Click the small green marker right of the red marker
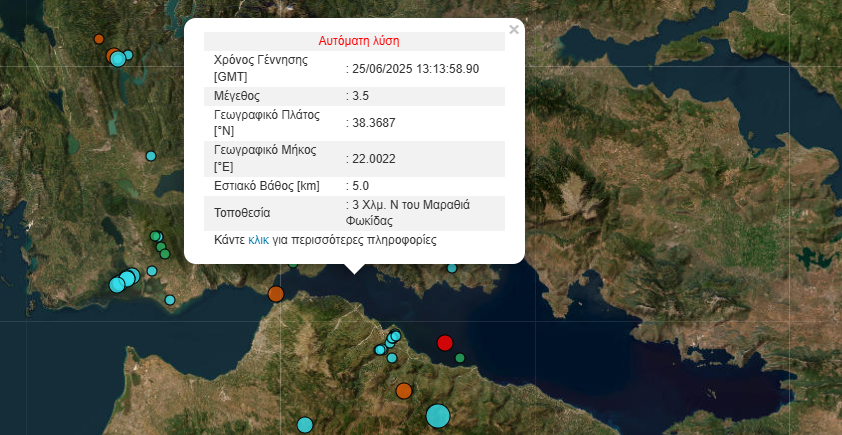 point(460,358)
